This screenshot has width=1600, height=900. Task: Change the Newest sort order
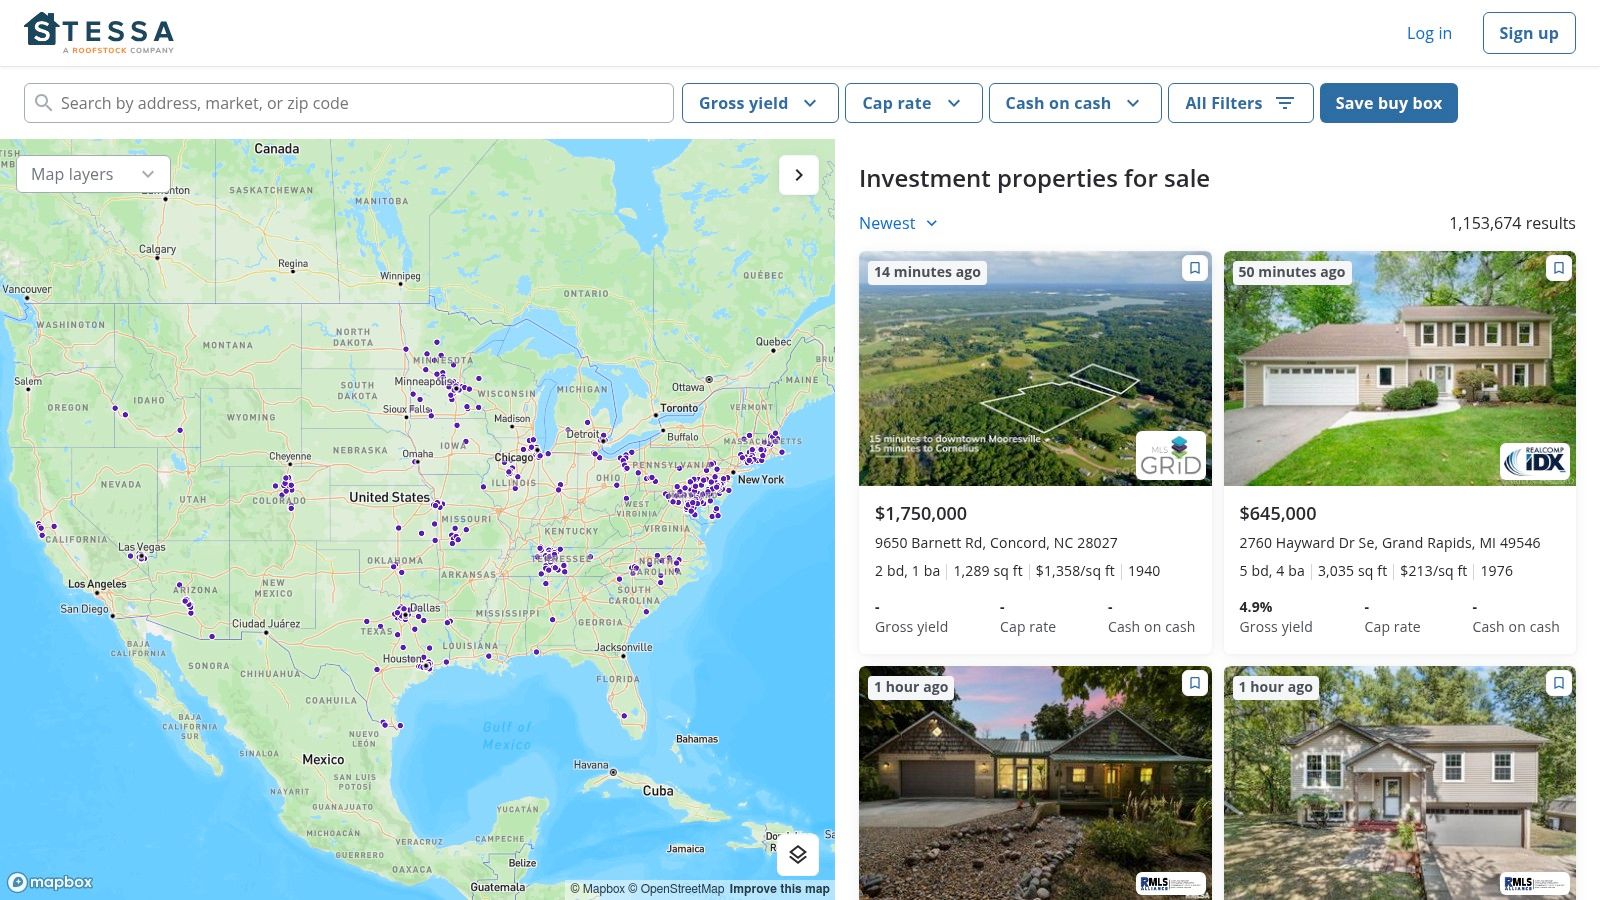point(898,223)
